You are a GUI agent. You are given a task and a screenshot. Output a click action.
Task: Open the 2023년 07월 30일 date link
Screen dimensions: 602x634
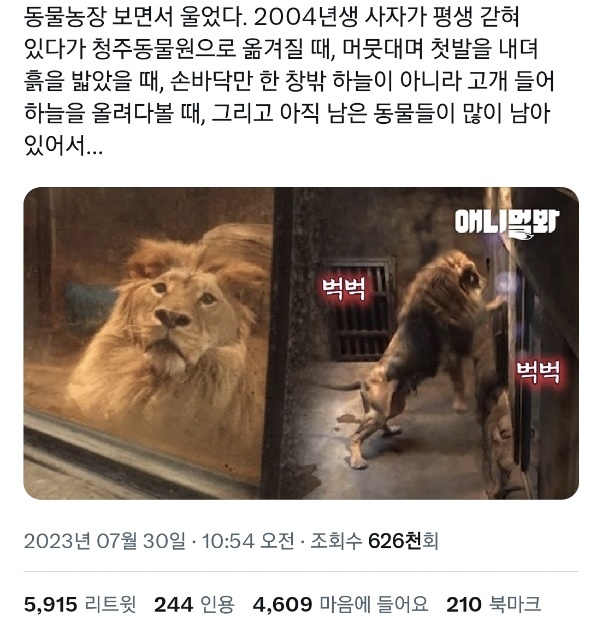coord(105,541)
